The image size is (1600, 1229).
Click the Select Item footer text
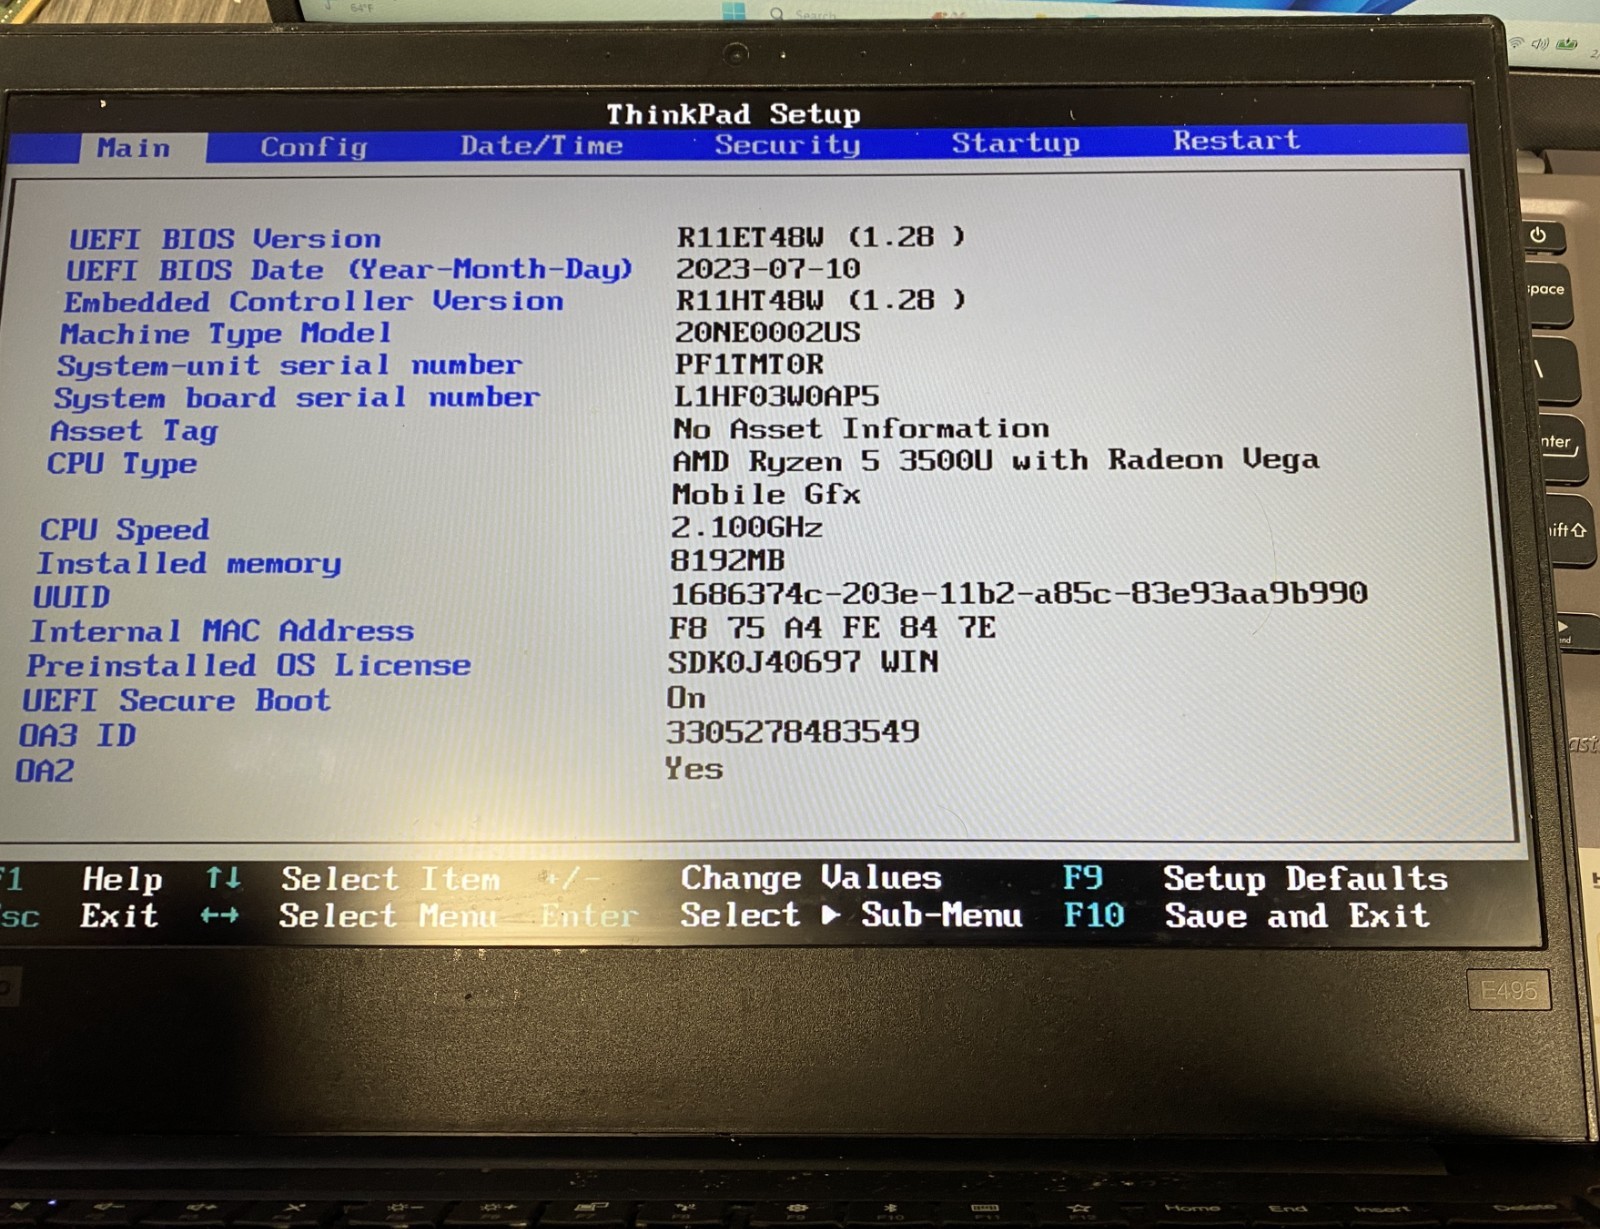coord(390,879)
